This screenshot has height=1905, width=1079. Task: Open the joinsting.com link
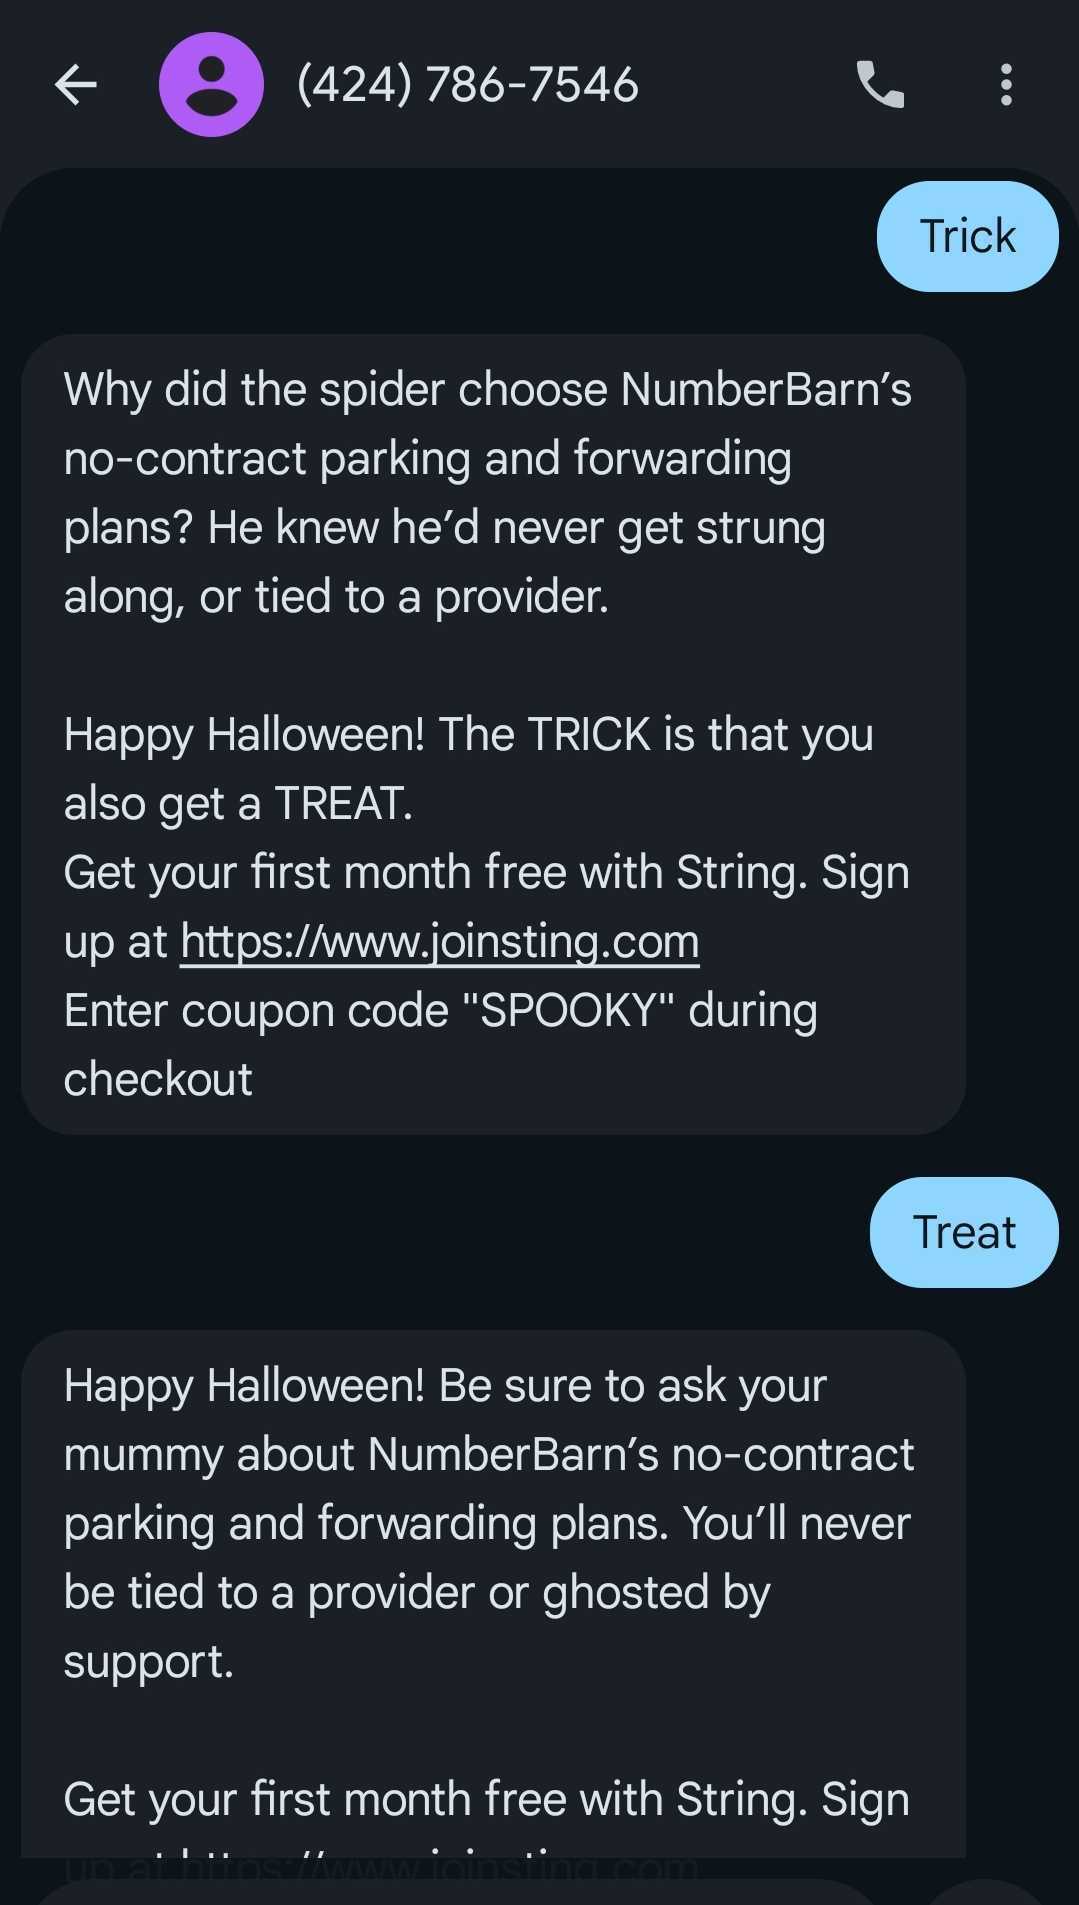point(439,942)
